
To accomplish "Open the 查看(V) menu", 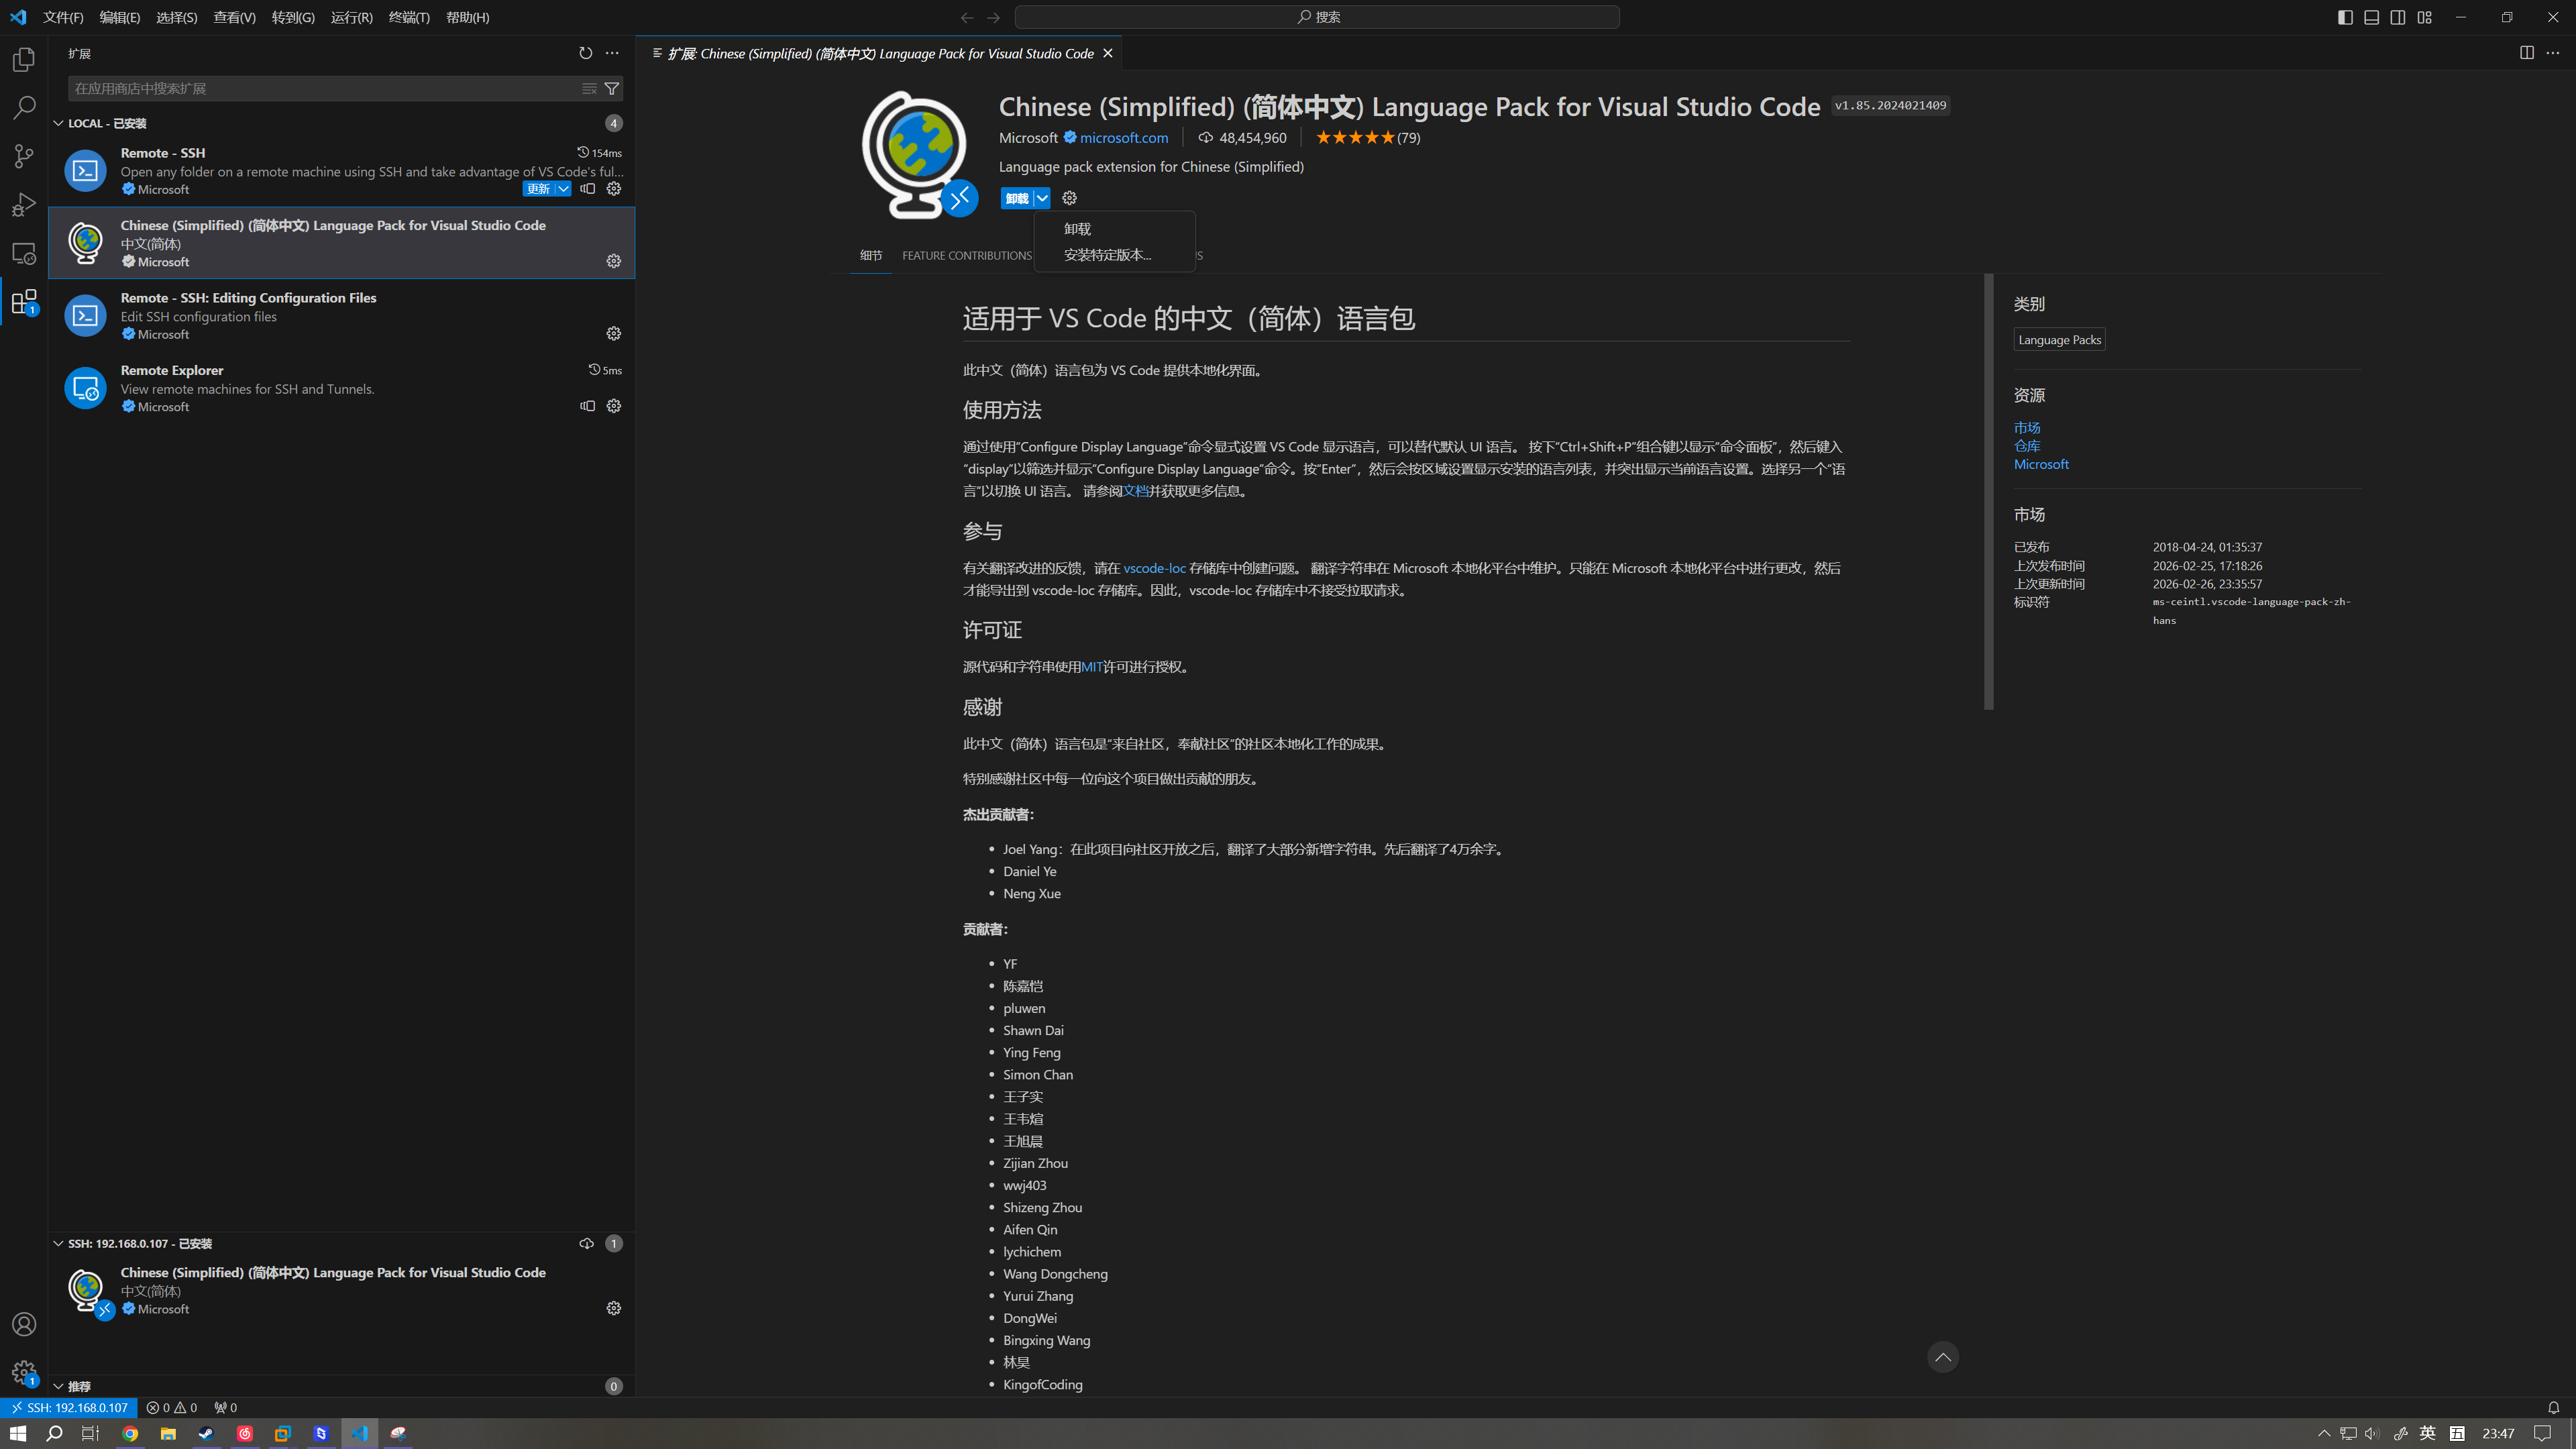I will pos(234,17).
